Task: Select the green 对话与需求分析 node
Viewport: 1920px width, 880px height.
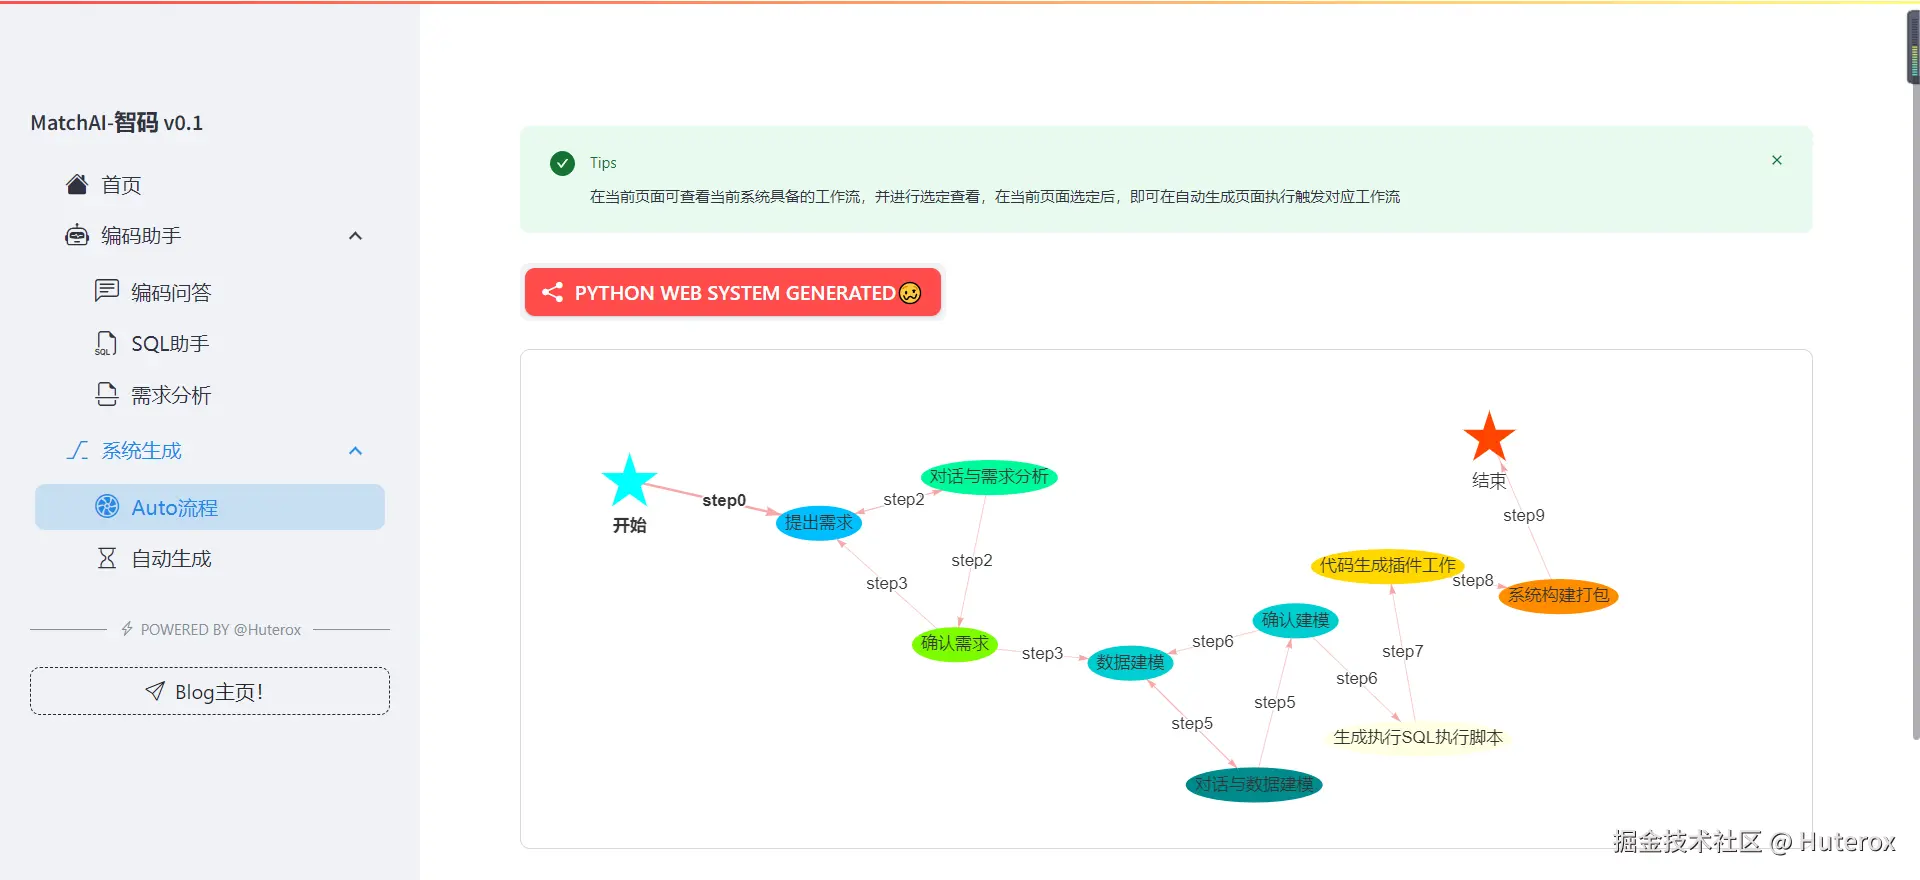Action: pyautogui.click(x=988, y=477)
